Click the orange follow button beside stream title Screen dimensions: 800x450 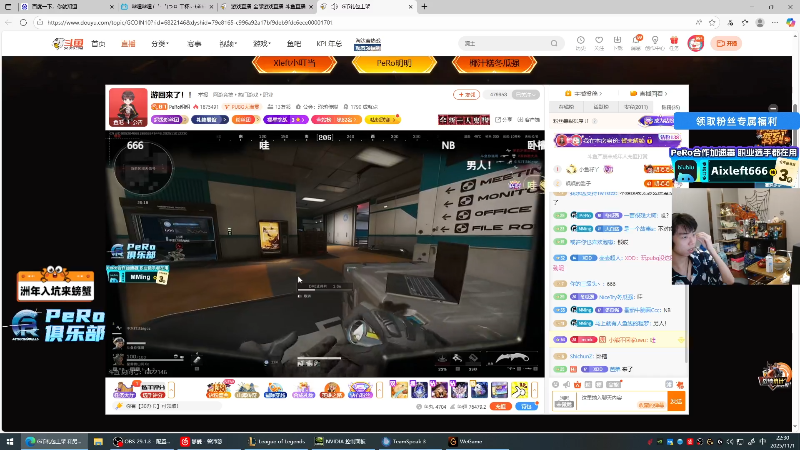(466, 94)
